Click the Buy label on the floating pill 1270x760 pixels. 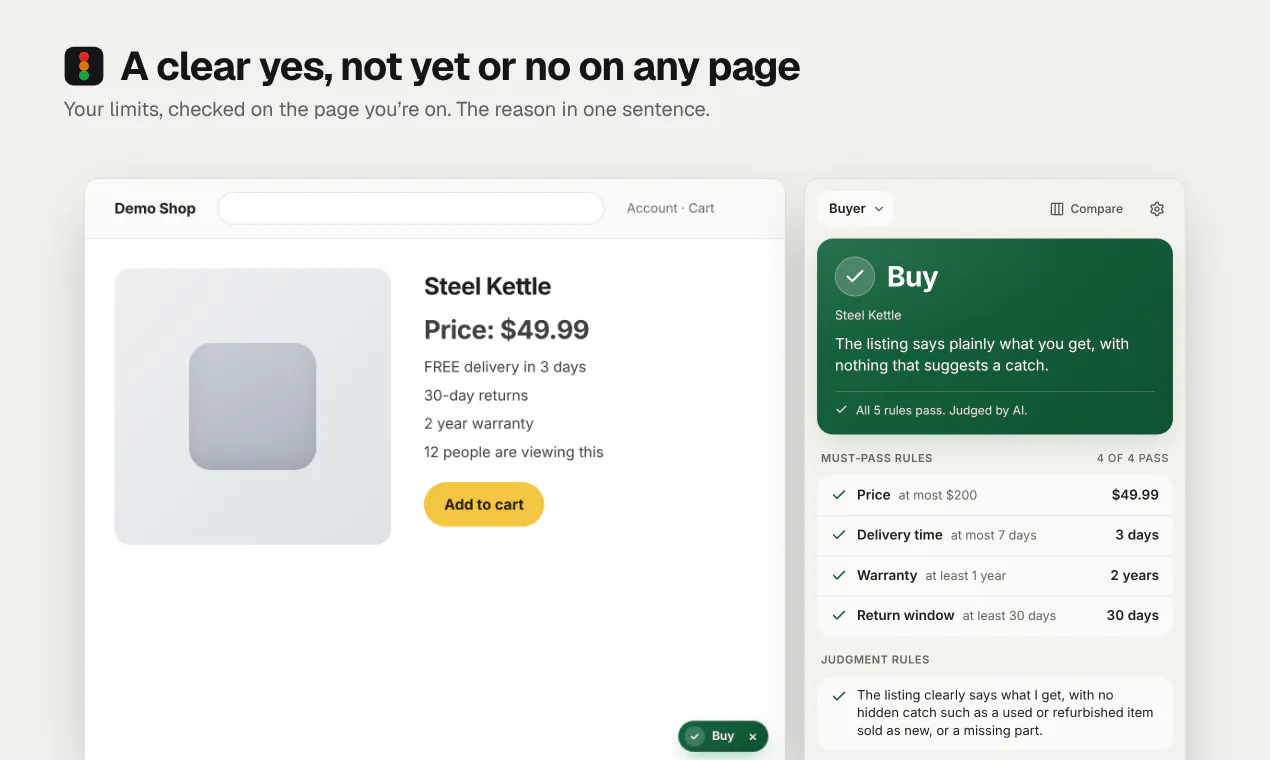coord(723,736)
